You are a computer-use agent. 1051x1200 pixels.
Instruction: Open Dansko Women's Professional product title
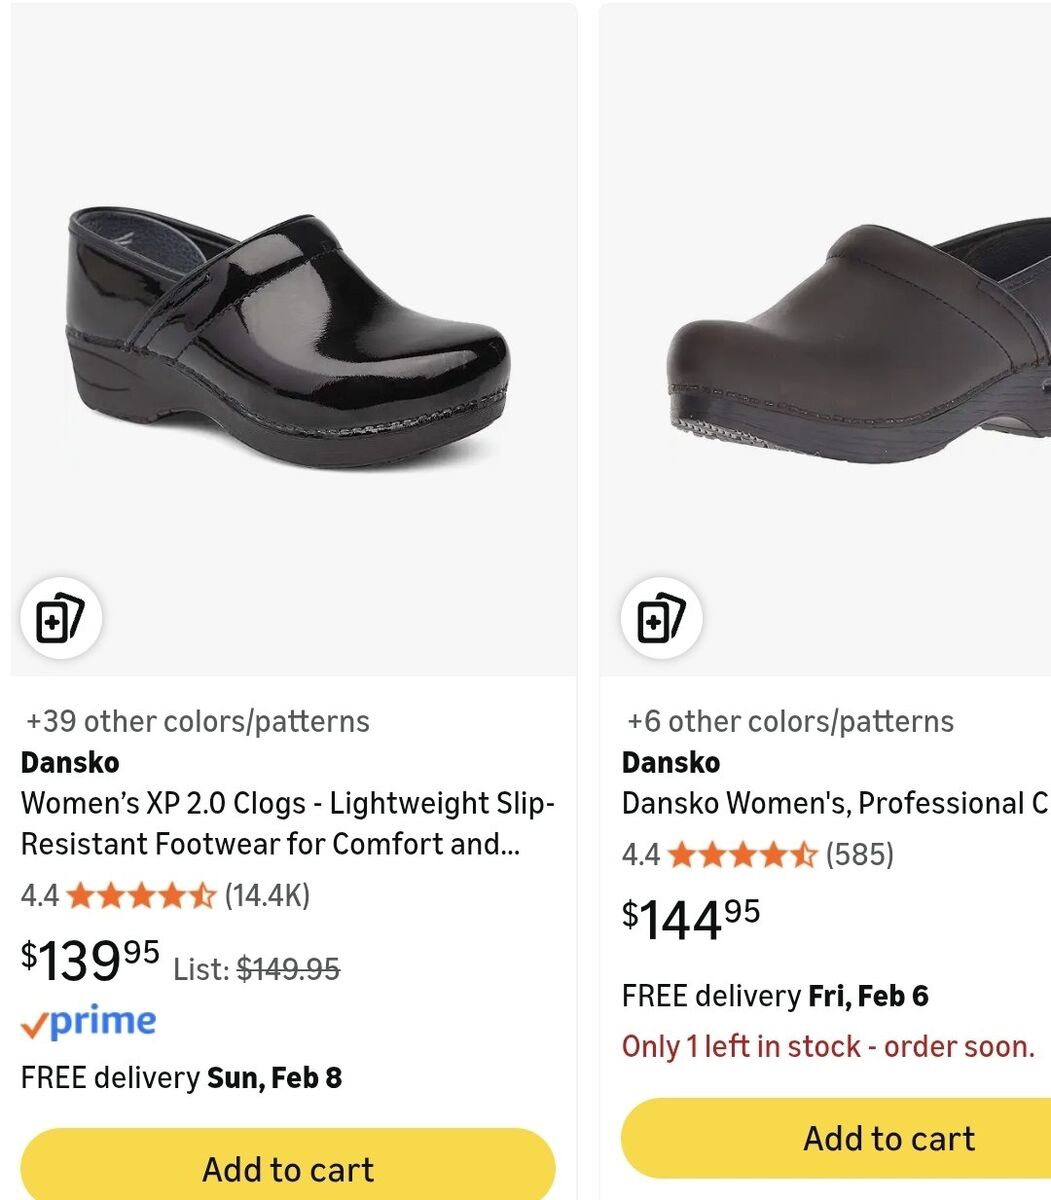click(x=835, y=803)
